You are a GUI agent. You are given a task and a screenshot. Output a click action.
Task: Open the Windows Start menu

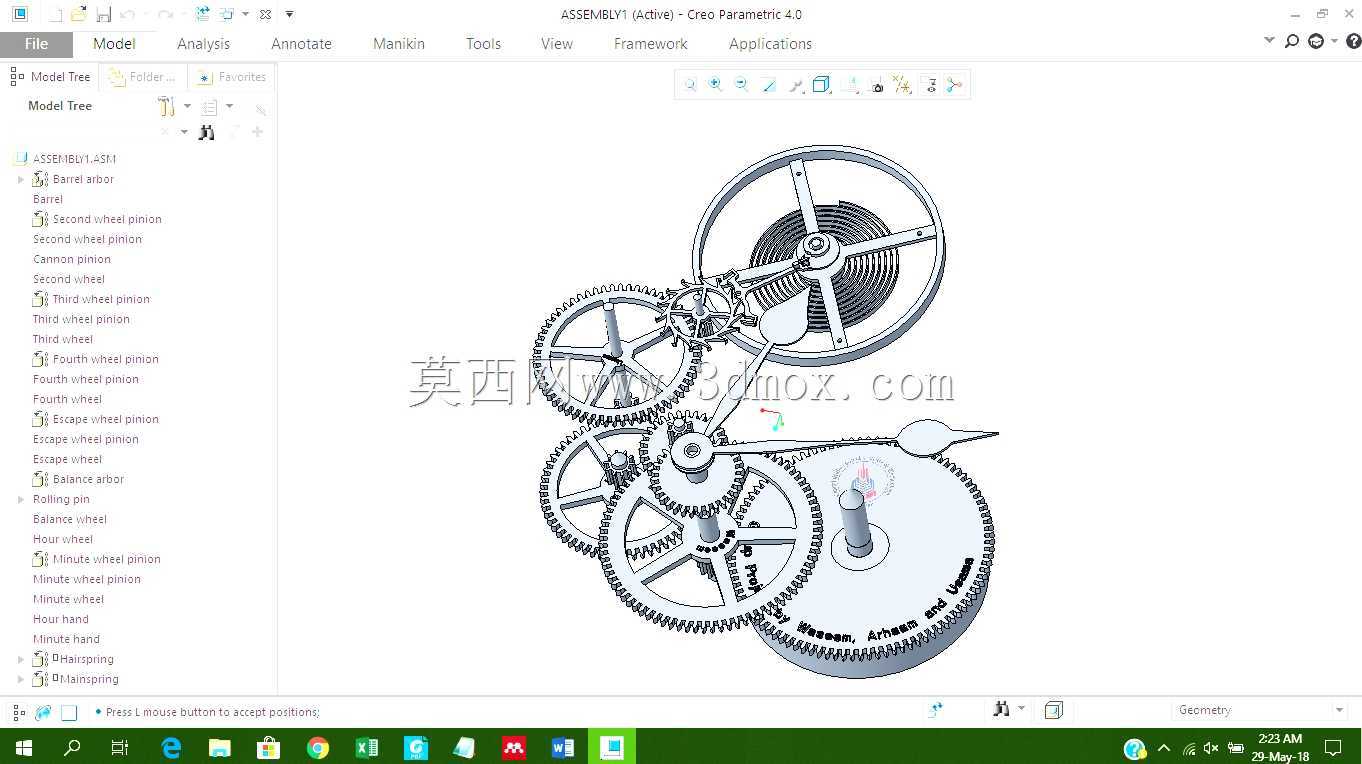point(24,747)
